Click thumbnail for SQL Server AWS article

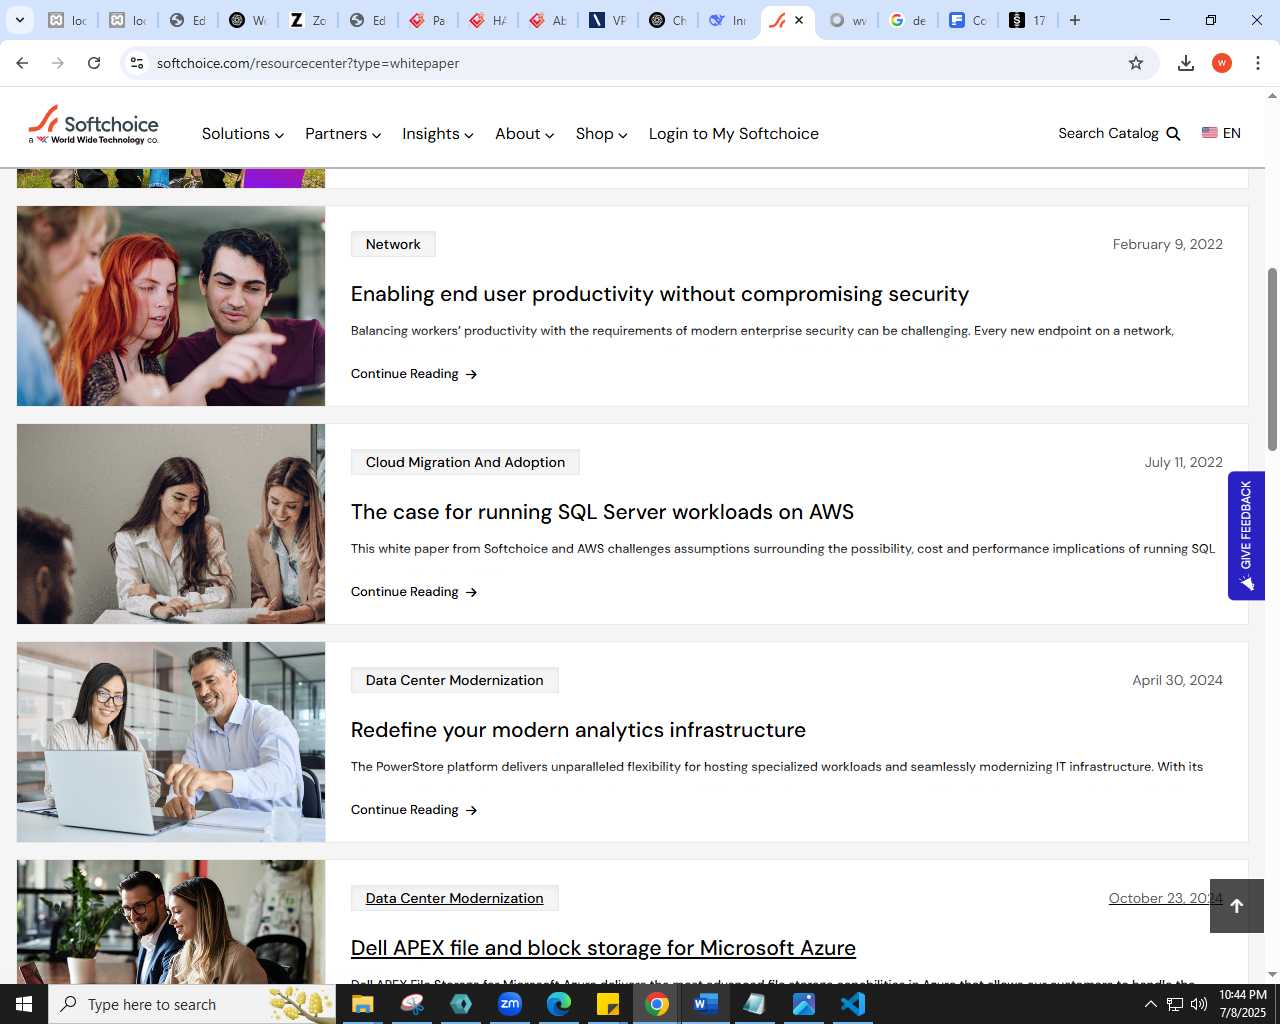(171, 524)
